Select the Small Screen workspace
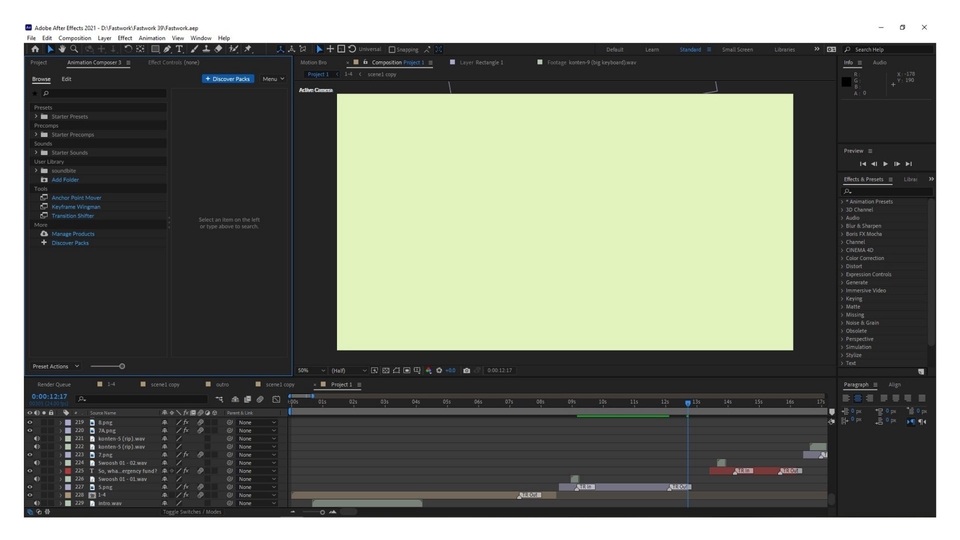The width and height of the screenshot is (960, 540). click(x=737, y=50)
